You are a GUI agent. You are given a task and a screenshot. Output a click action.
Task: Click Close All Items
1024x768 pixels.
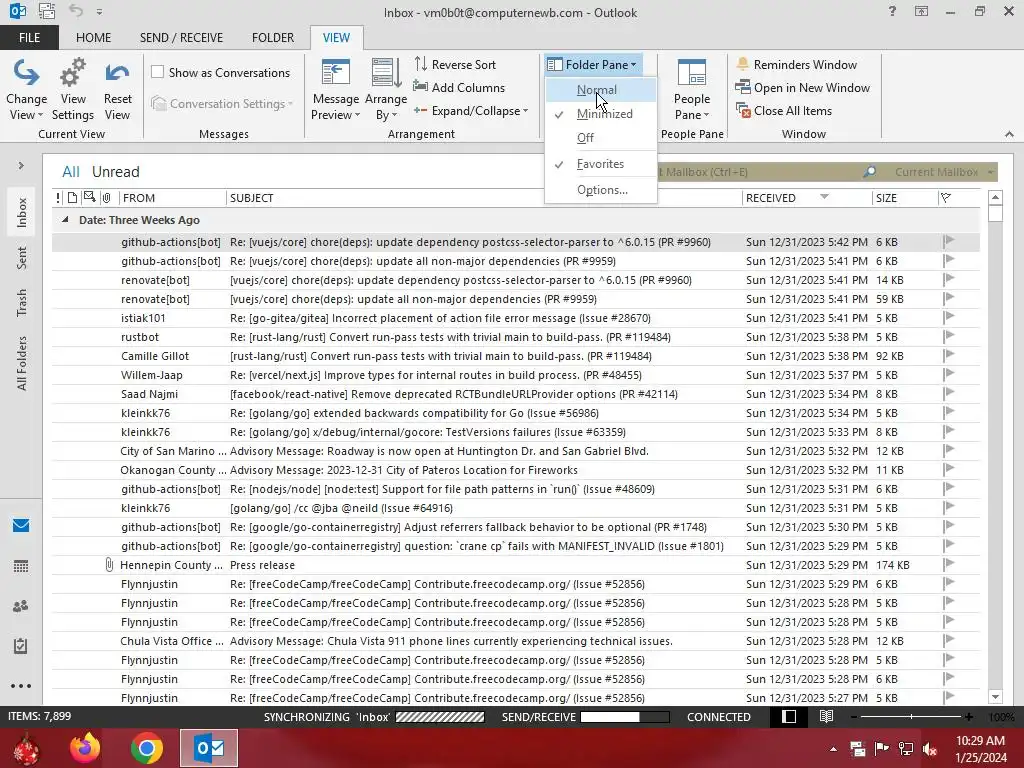click(784, 111)
